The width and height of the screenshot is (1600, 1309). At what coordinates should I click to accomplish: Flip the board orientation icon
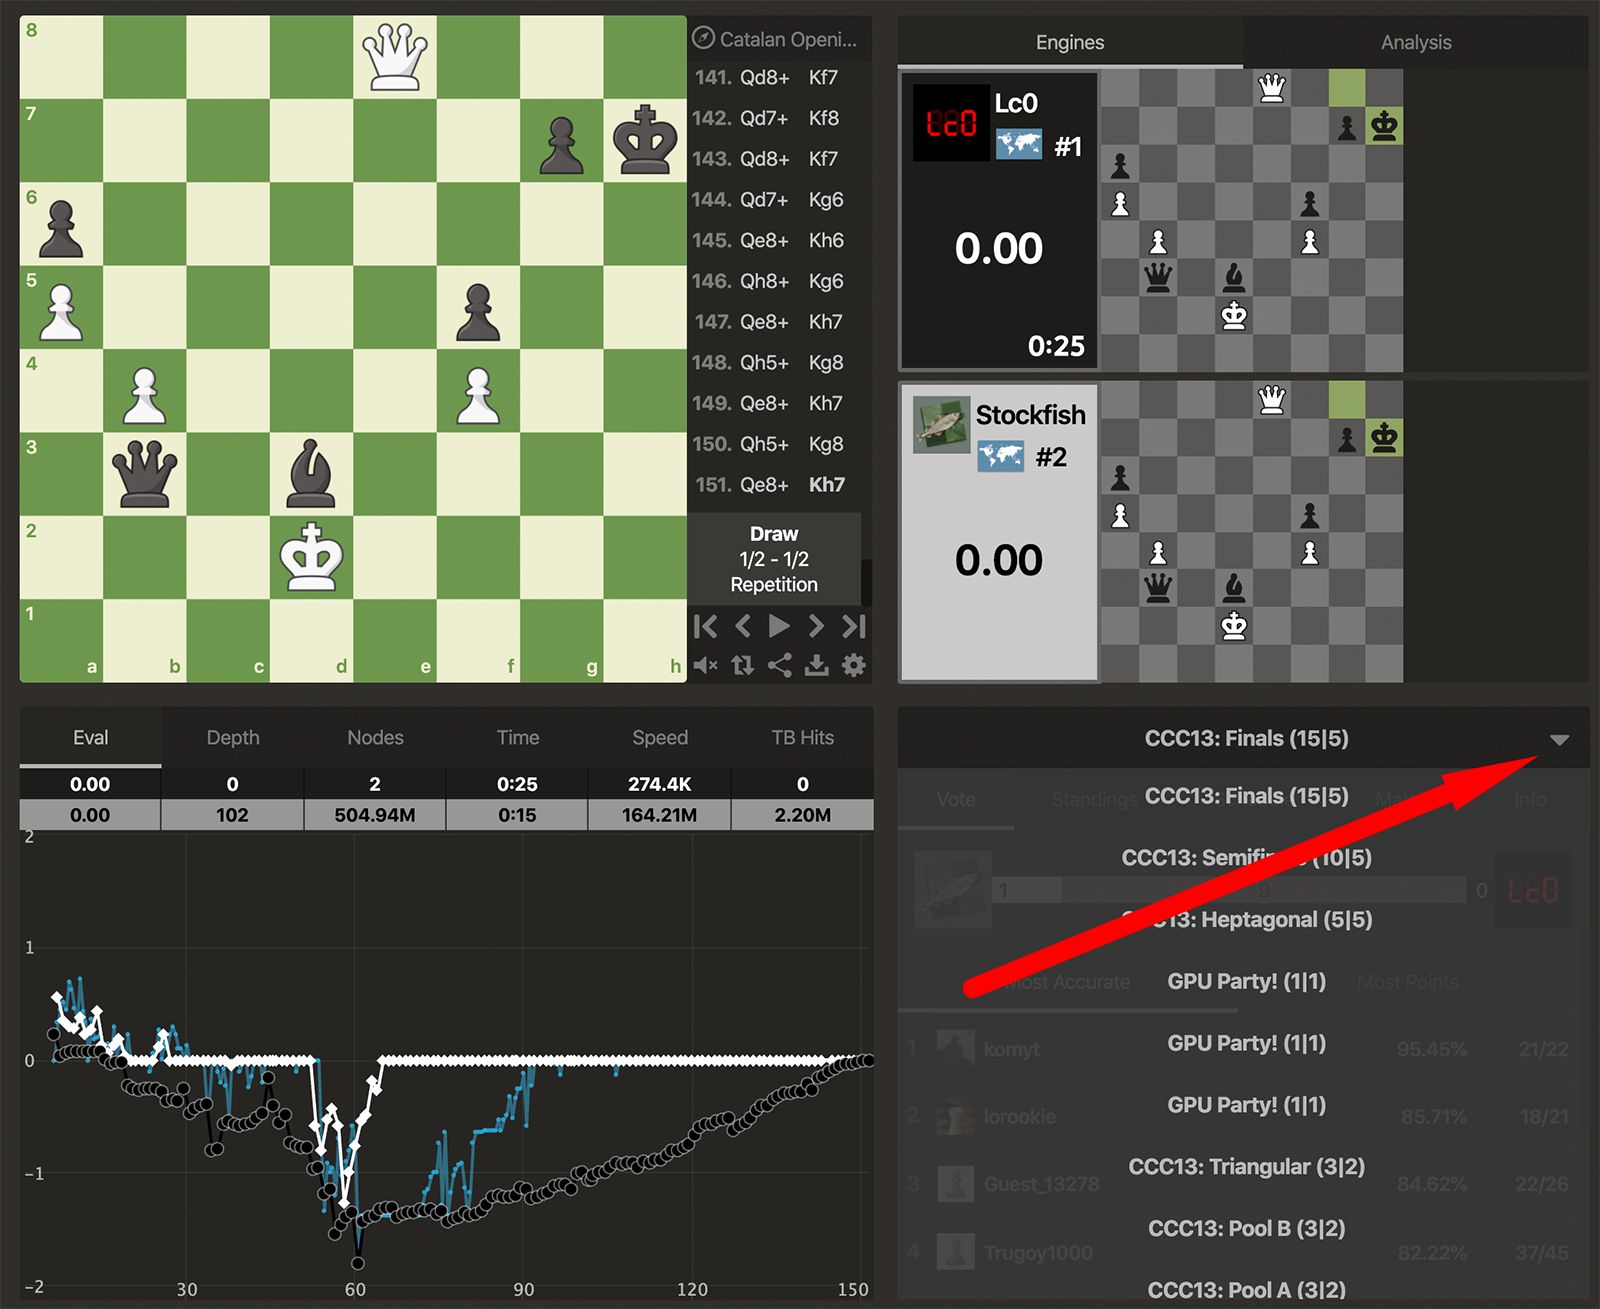742,666
